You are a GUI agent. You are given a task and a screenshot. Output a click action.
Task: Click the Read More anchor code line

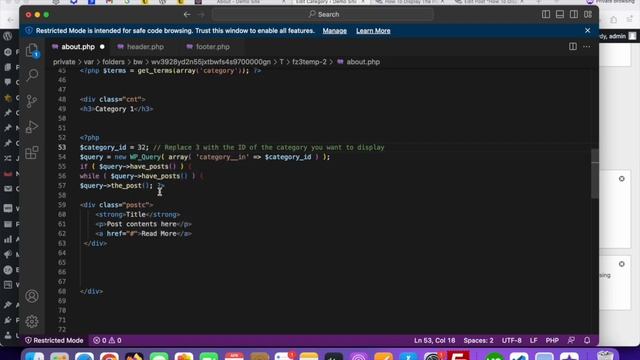pyautogui.click(x=144, y=234)
